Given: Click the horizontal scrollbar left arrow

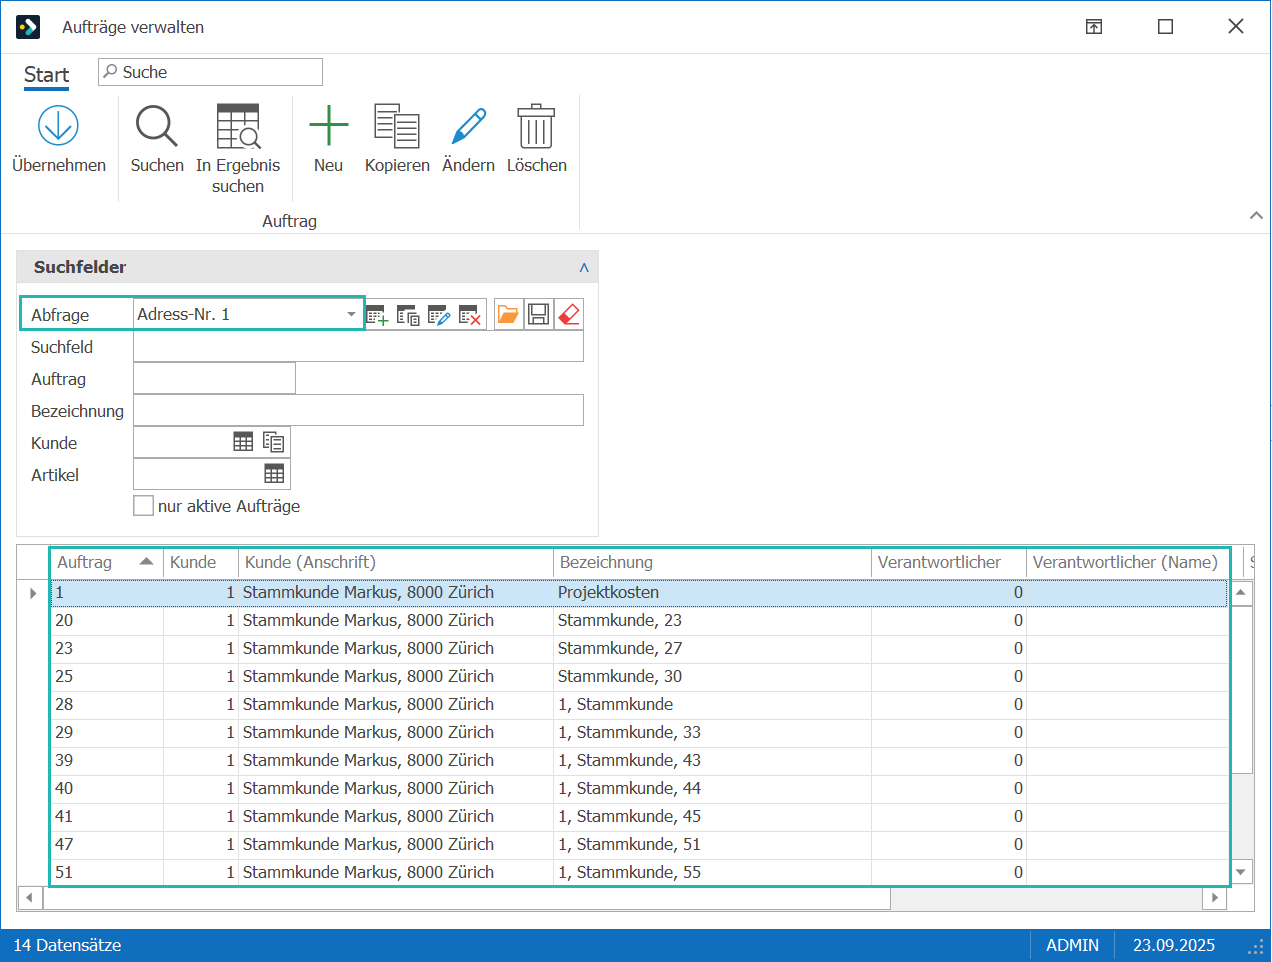Looking at the screenshot, I should tap(30, 898).
